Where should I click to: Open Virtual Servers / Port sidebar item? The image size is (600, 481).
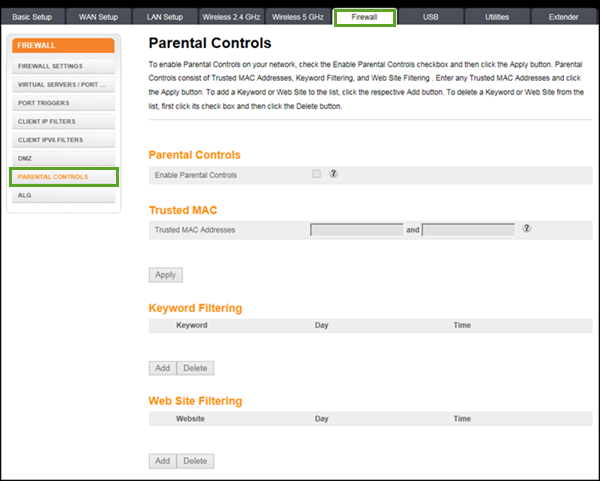pyautogui.click(x=62, y=84)
